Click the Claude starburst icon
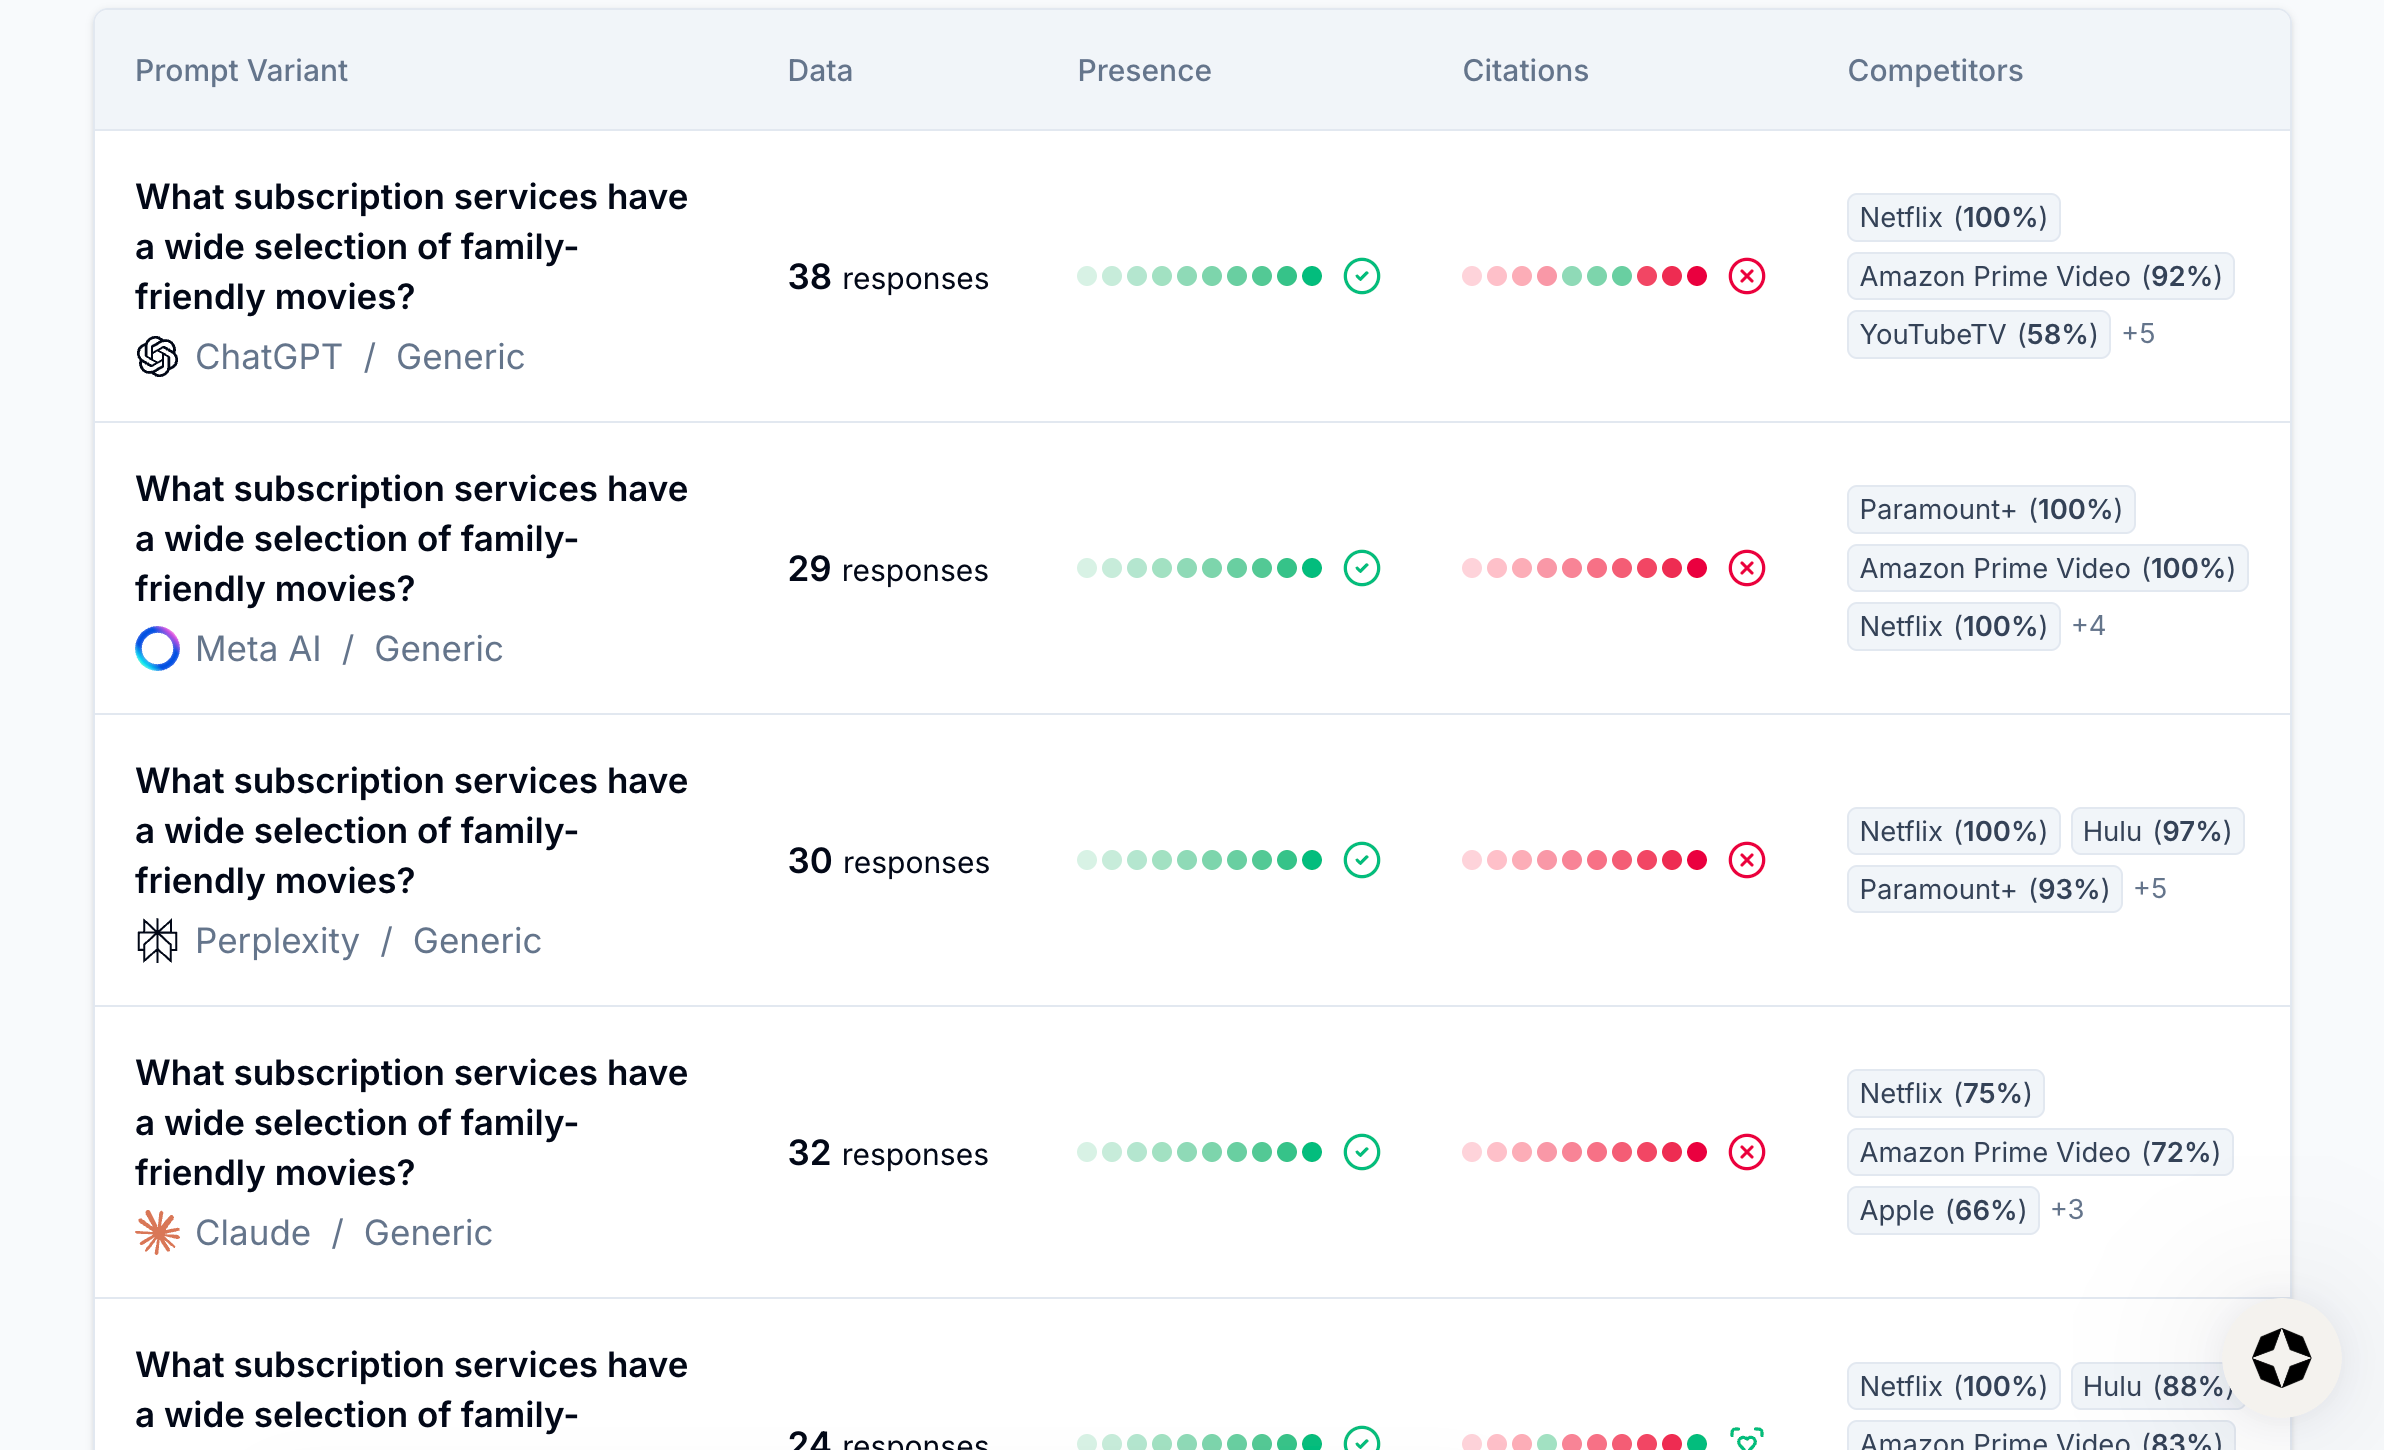 click(x=157, y=1233)
